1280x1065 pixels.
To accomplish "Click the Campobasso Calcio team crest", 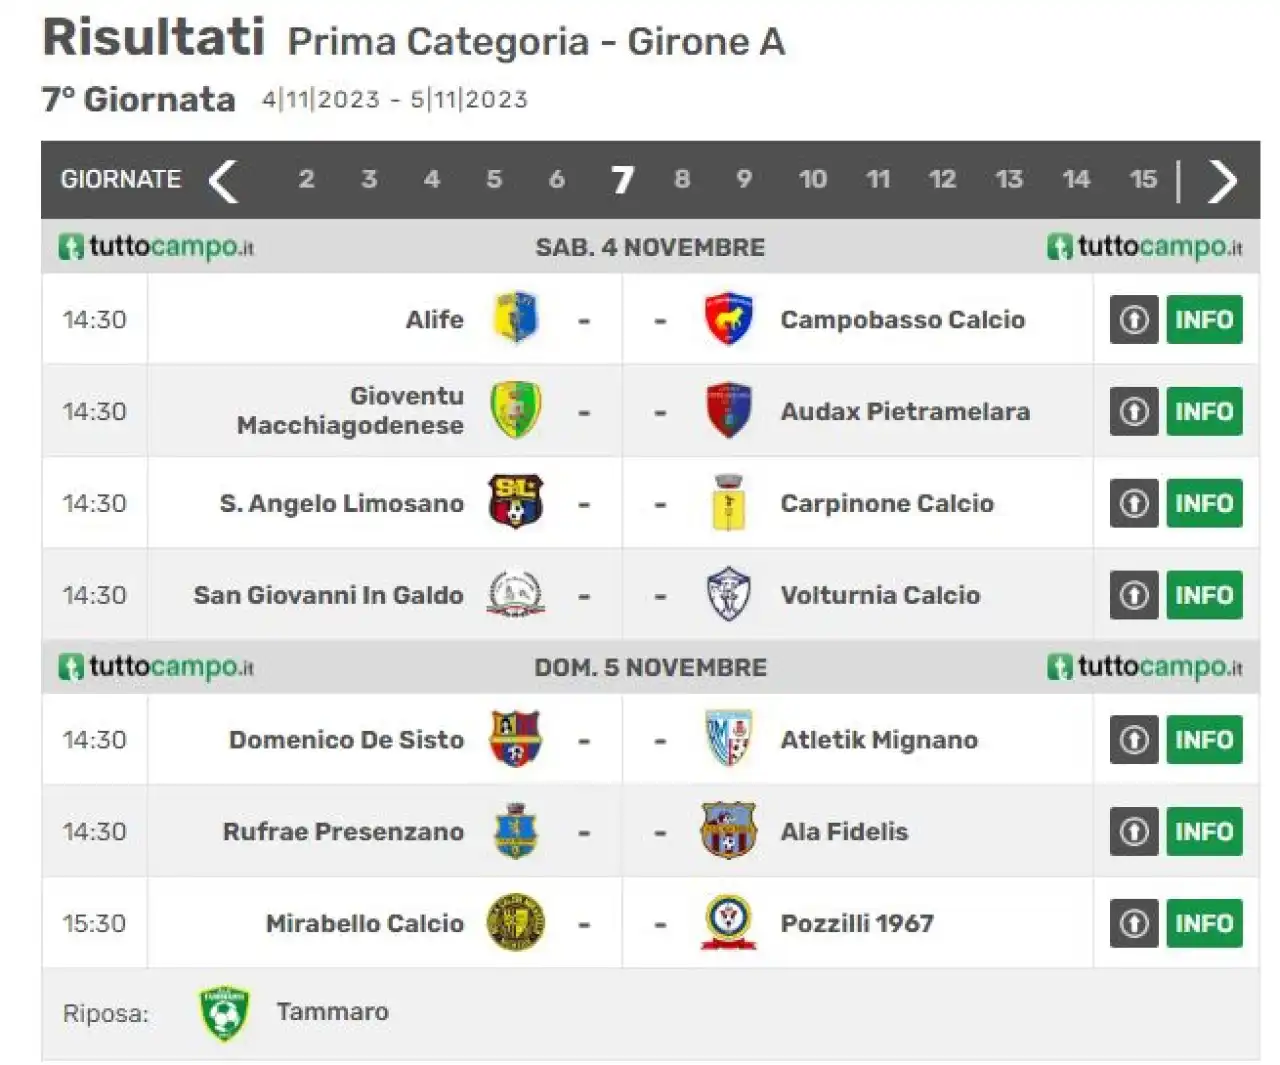I will tap(728, 319).
